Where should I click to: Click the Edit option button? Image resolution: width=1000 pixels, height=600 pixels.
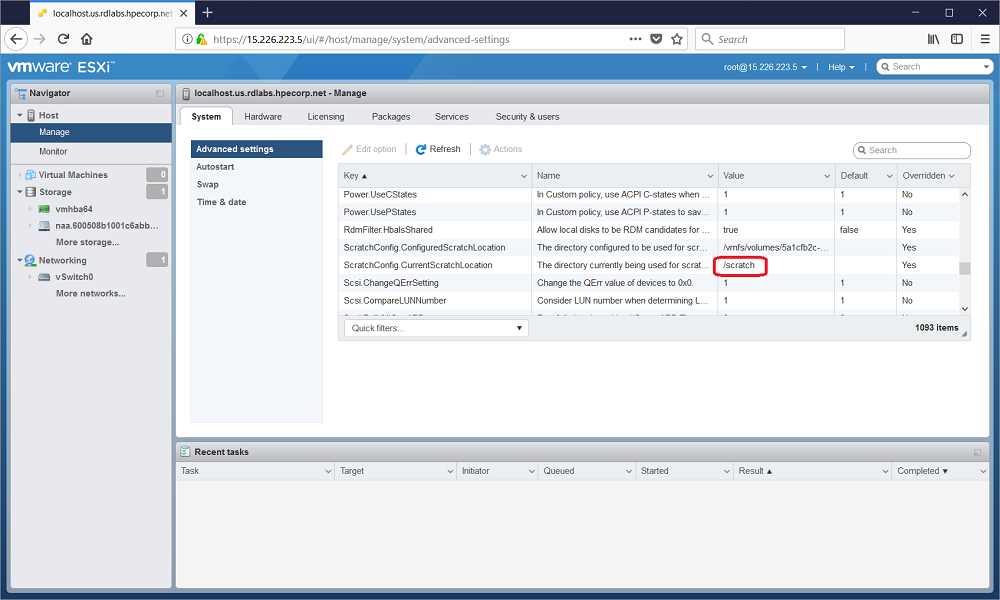pyautogui.click(x=369, y=149)
